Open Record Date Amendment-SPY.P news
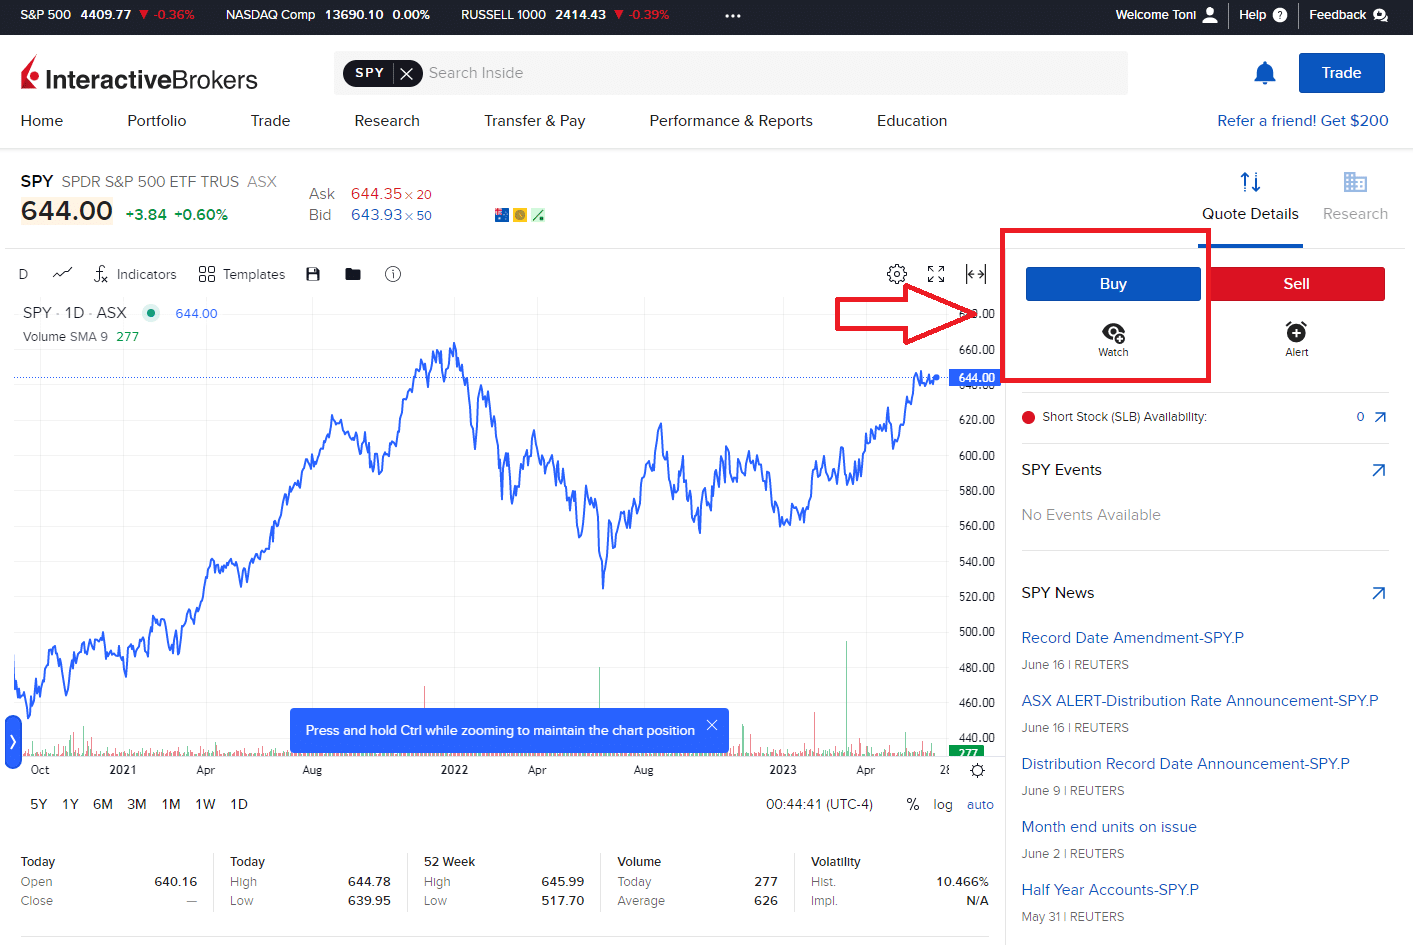 (x=1133, y=638)
